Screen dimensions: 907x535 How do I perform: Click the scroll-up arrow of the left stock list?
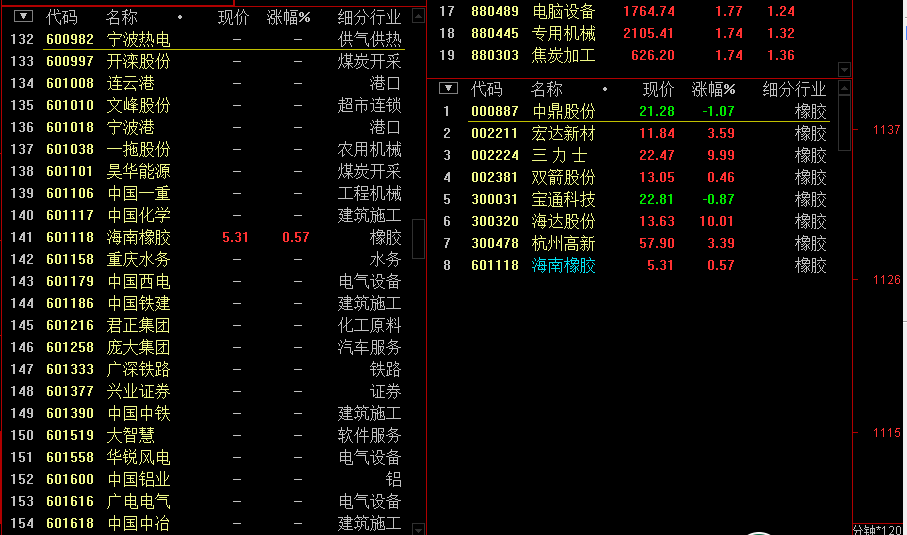pyautogui.click(x=418, y=16)
